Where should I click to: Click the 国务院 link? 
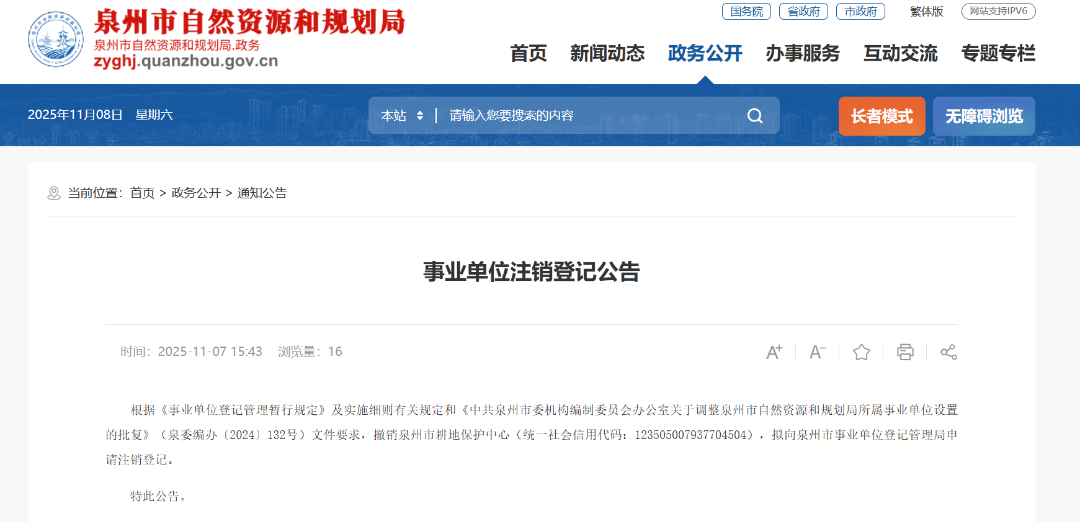(746, 12)
